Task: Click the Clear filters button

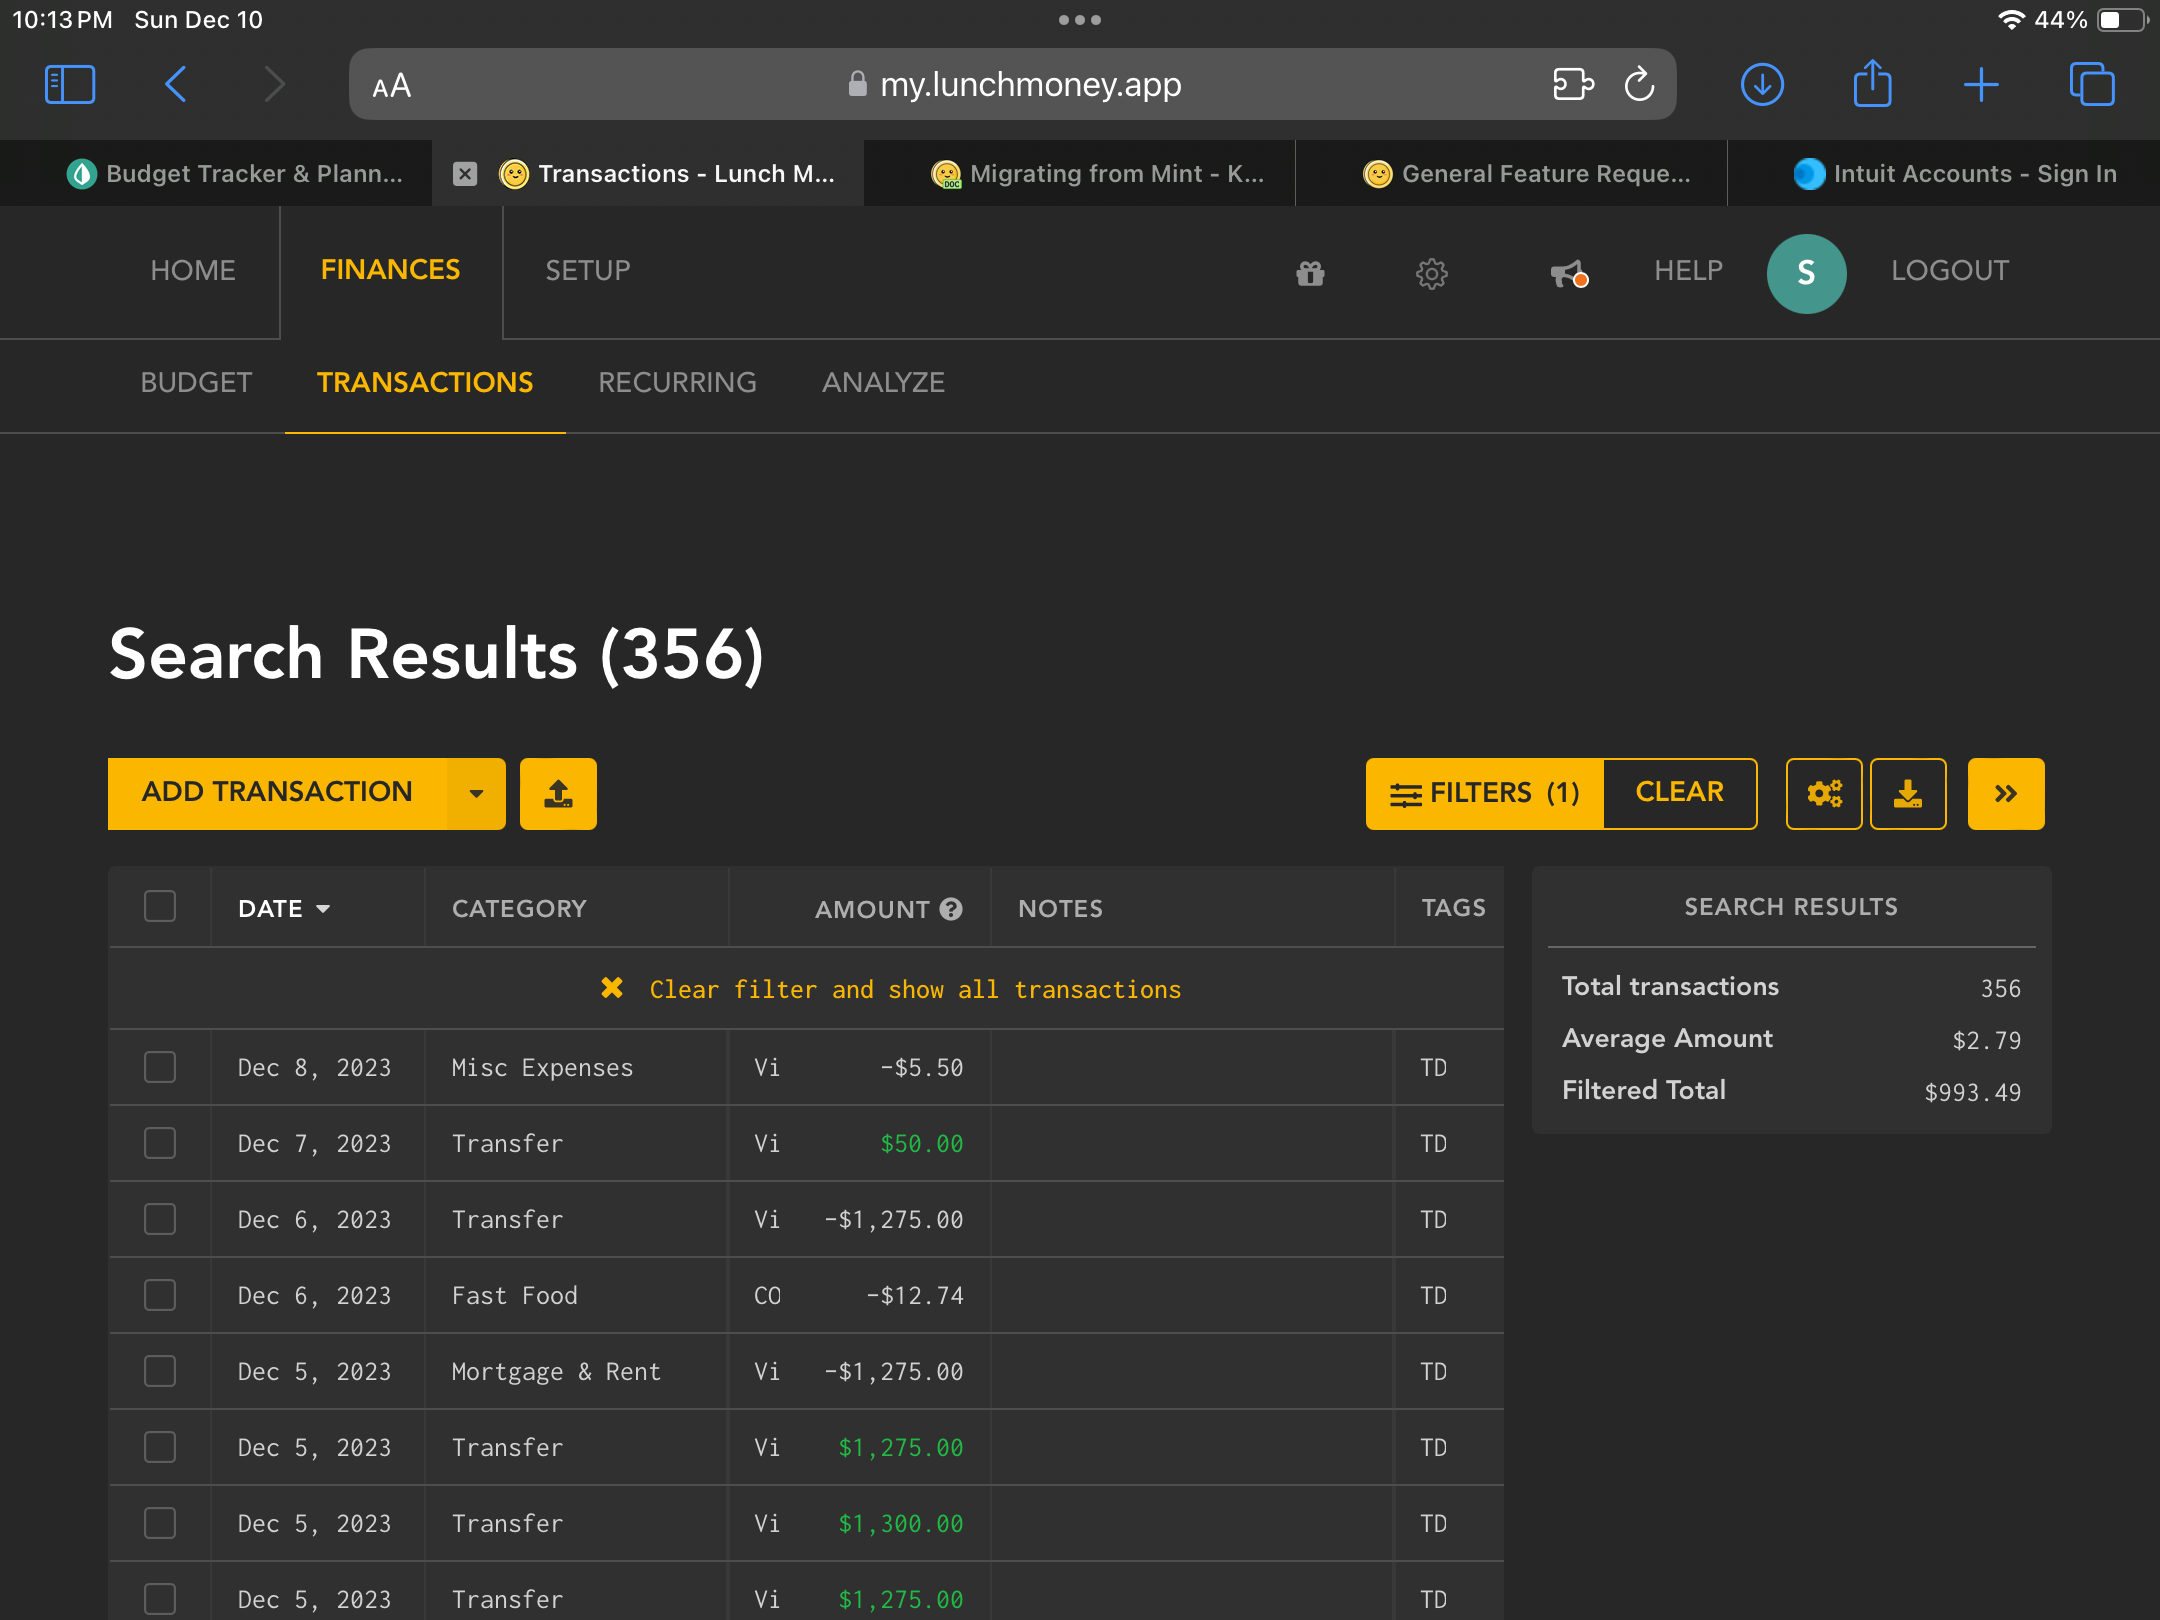Action: pos(1679,794)
